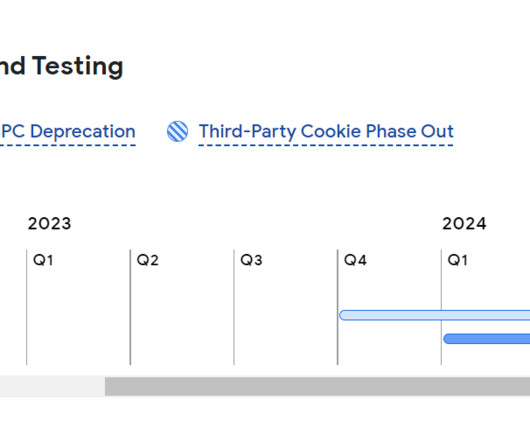530x443 pixels.
Task: Click the Testing heading text
Action: click(x=78, y=67)
